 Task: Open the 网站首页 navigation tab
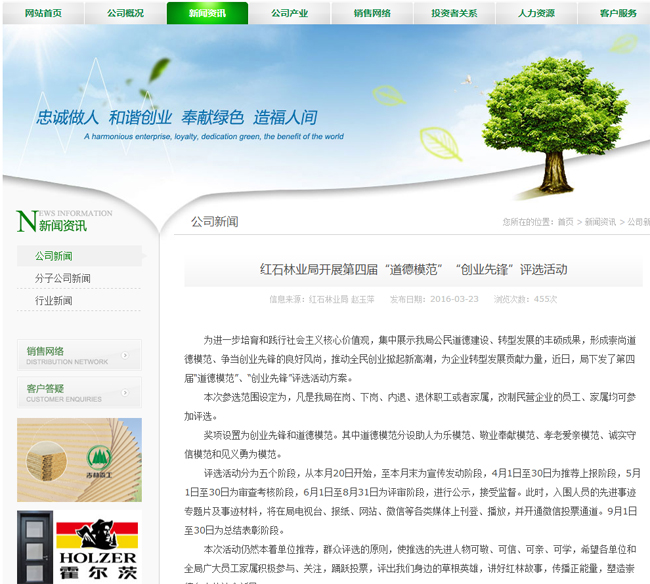[x=42, y=13]
